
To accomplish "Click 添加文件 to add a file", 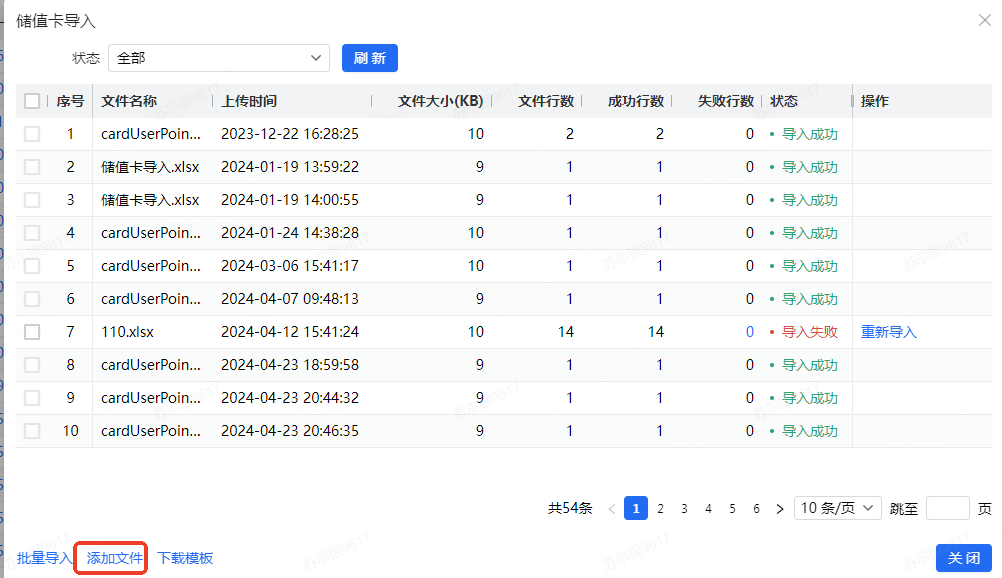I will pos(115,558).
